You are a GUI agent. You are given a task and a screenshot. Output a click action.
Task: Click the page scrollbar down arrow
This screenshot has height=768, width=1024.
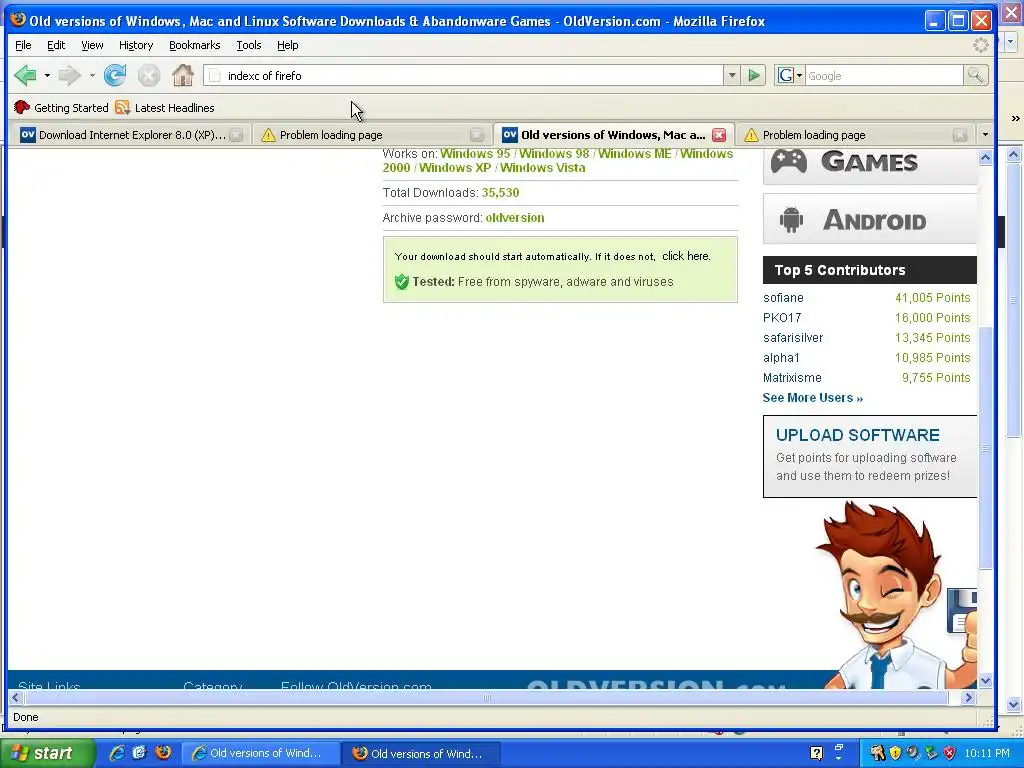coord(985,680)
